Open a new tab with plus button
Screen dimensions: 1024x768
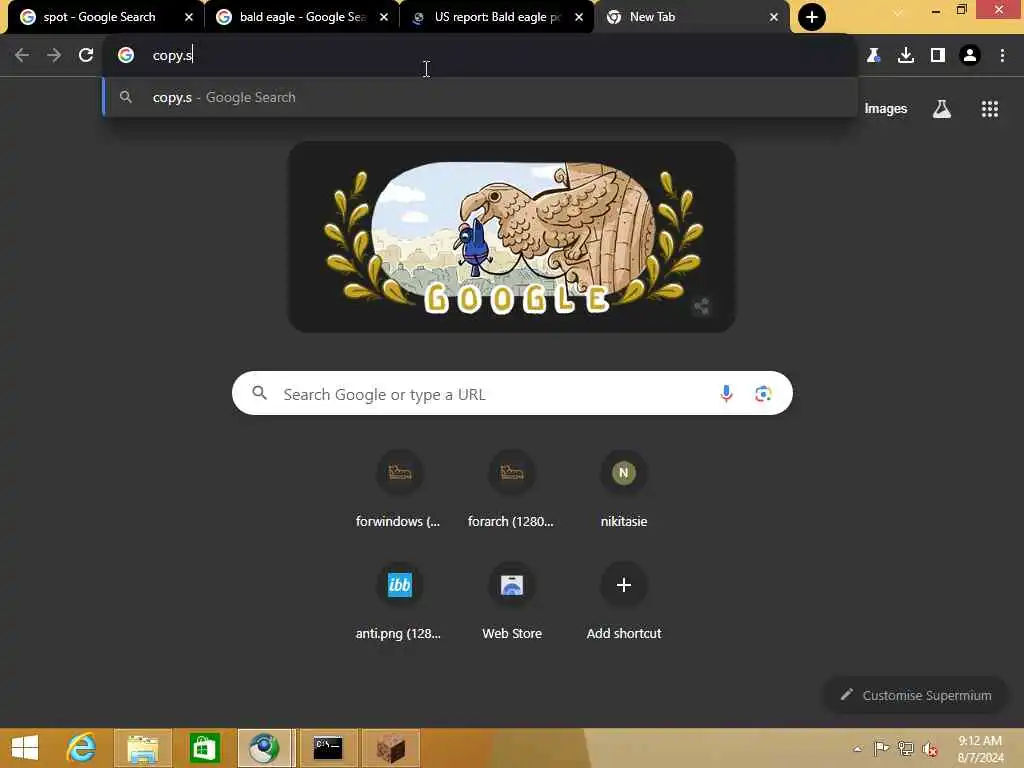coord(812,17)
